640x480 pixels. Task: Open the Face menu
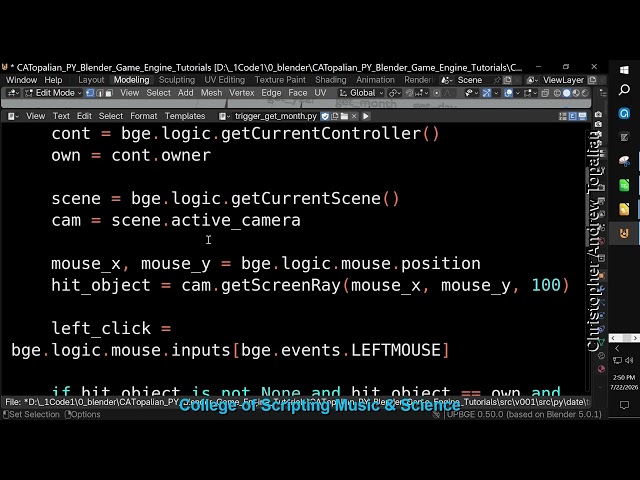(x=298, y=93)
